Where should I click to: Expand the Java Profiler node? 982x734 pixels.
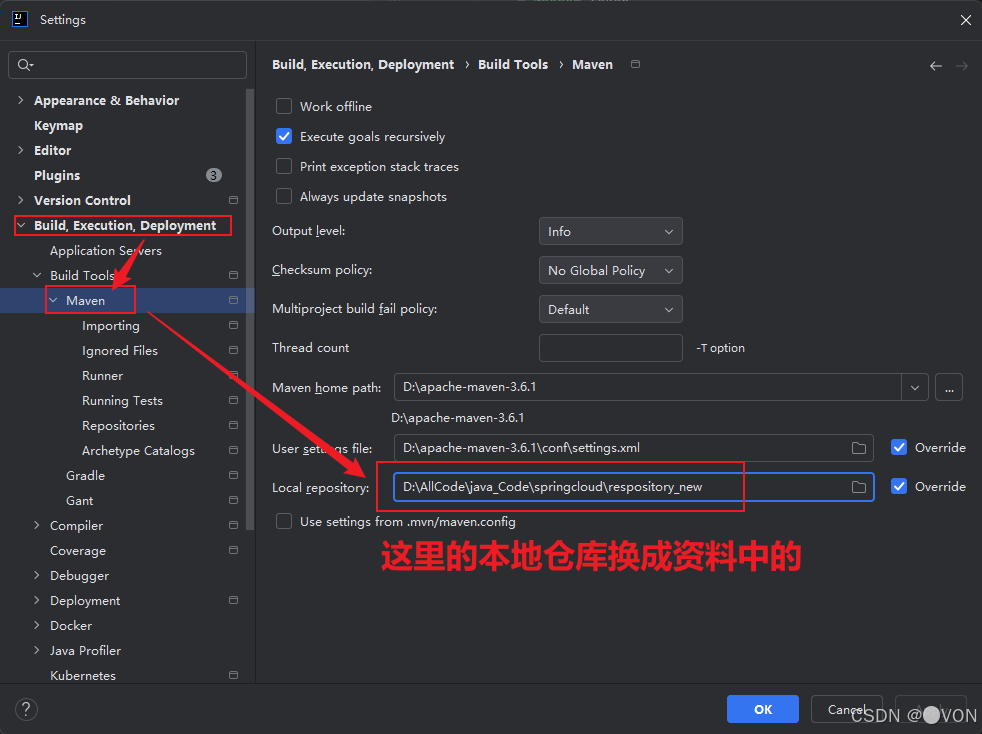36,650
